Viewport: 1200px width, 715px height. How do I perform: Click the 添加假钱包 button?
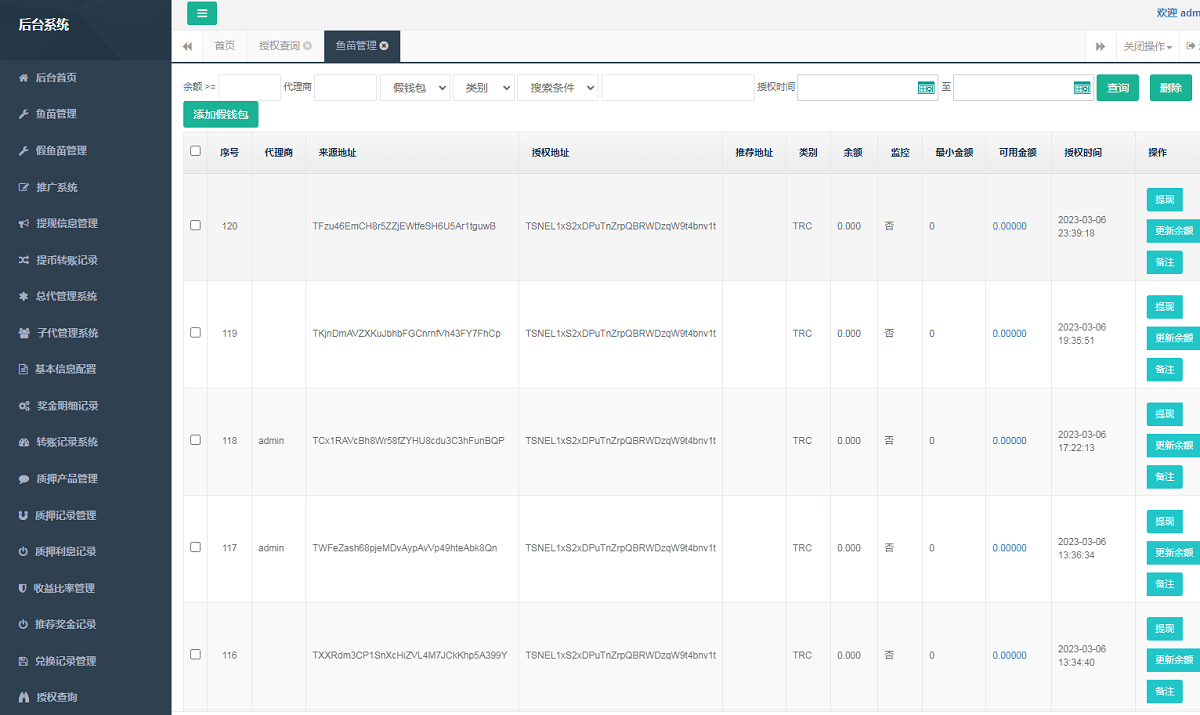coord(221,115)
